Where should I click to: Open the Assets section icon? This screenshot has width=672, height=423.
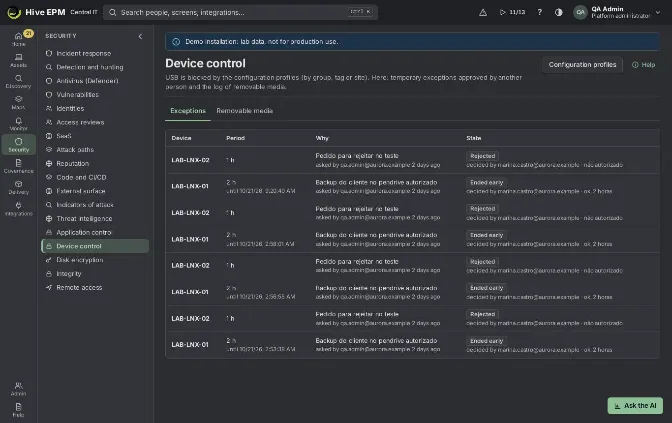18,60
